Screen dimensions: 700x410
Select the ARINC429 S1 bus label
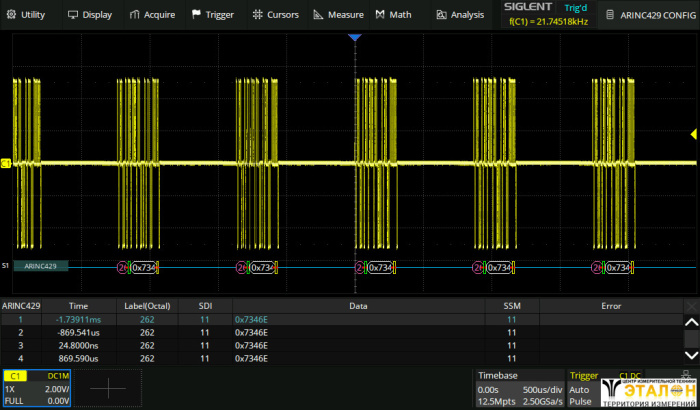(x=40, y=266)
